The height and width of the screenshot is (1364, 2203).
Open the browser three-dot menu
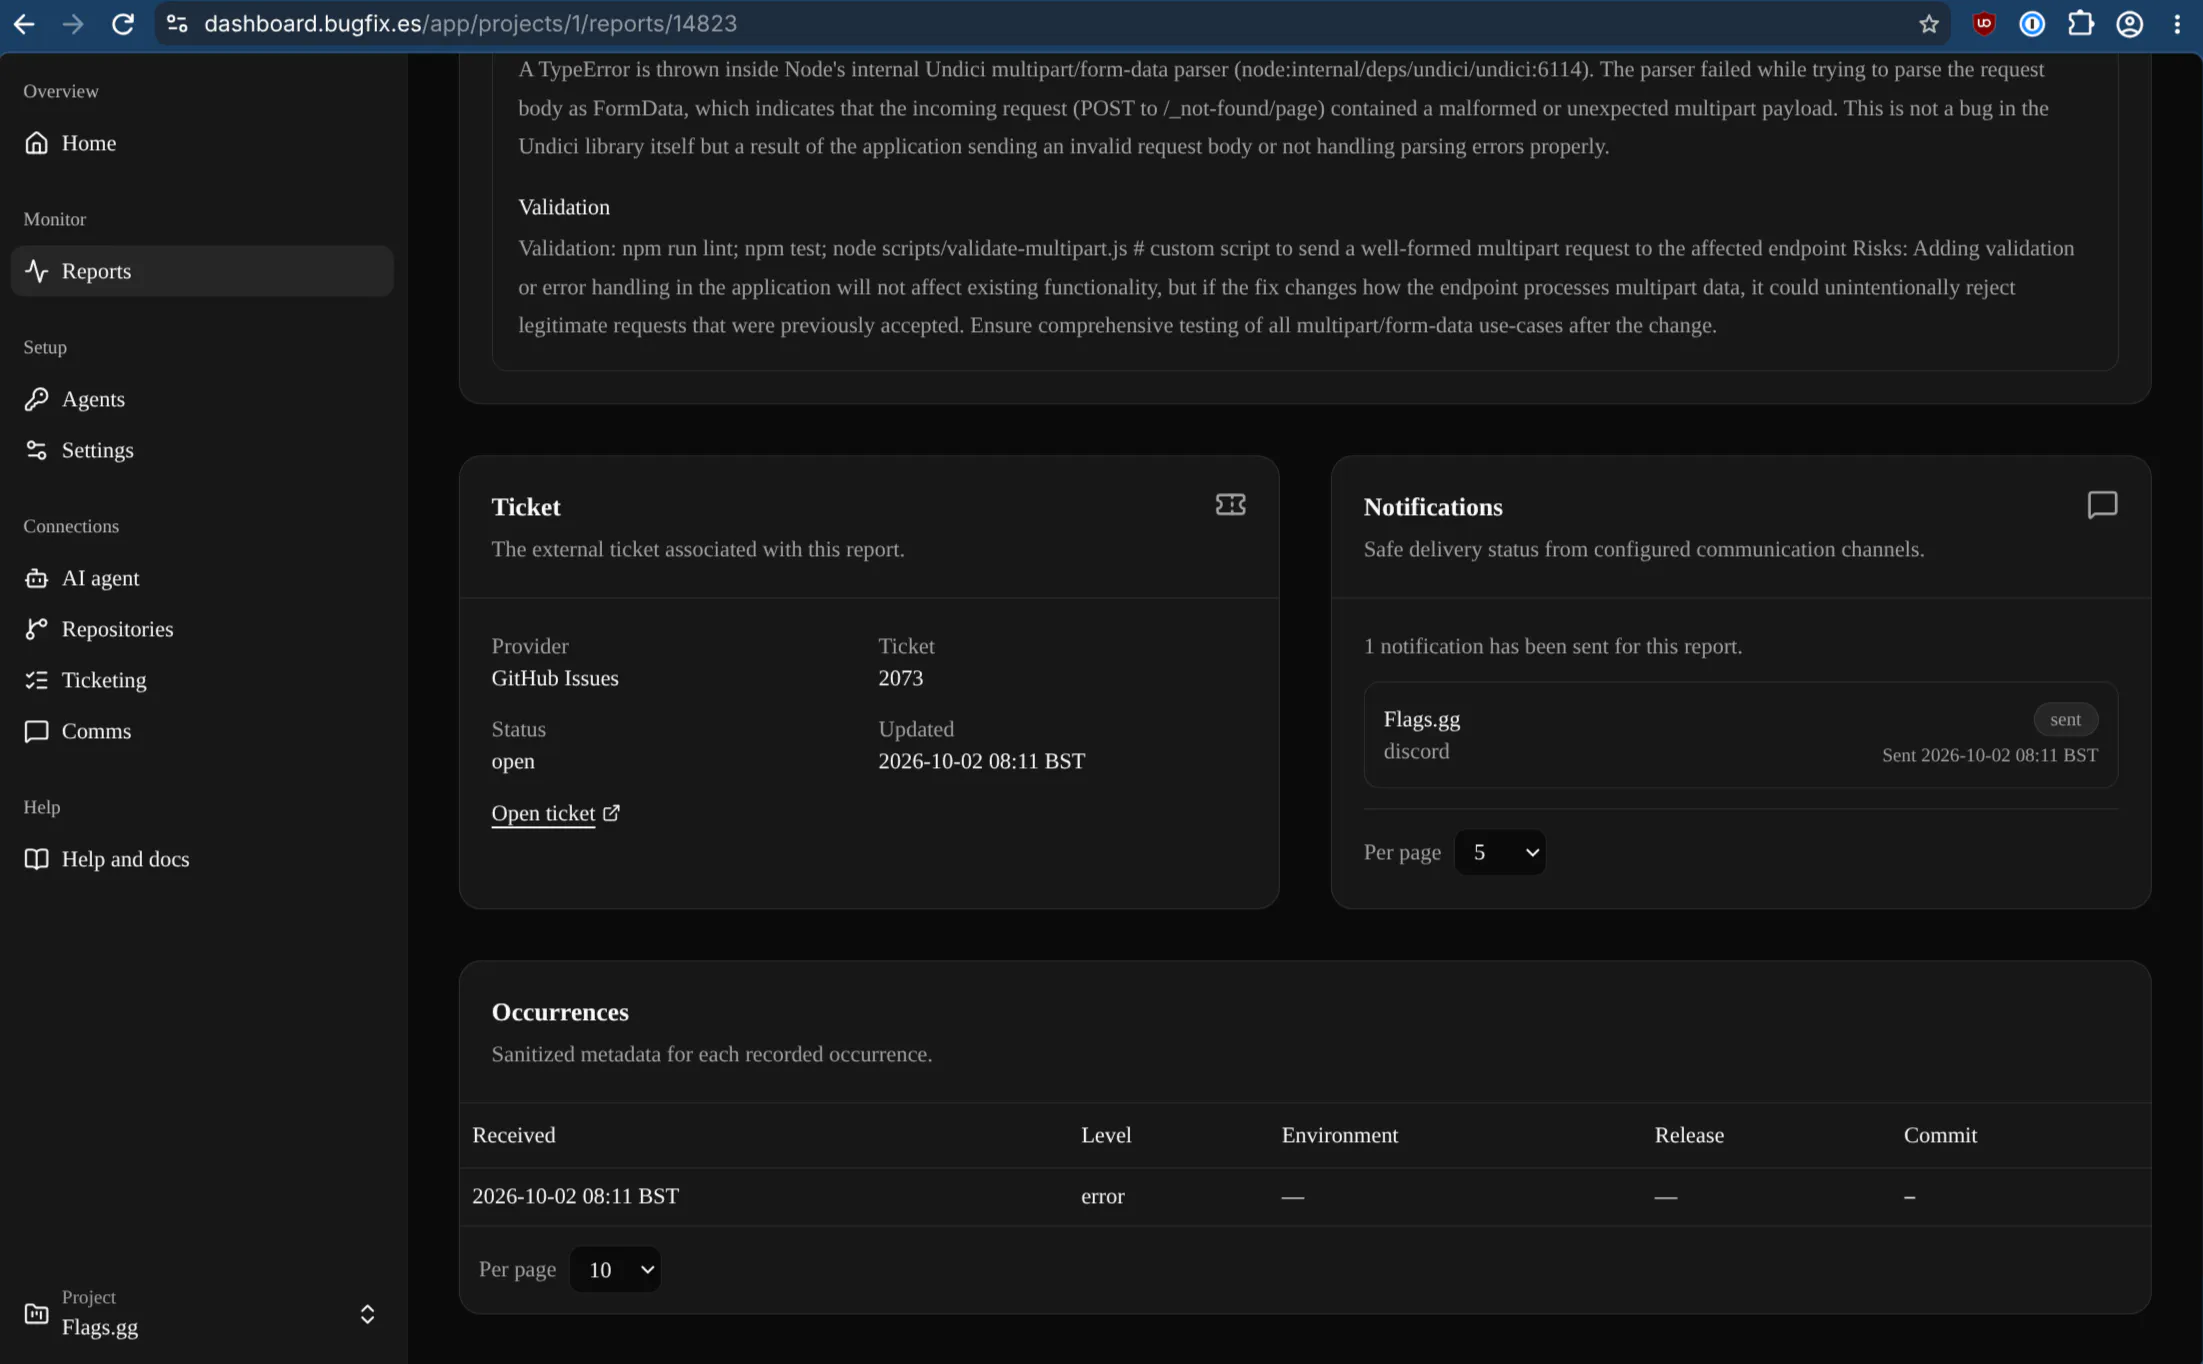pyautogui.click(x=2177, y=24)
